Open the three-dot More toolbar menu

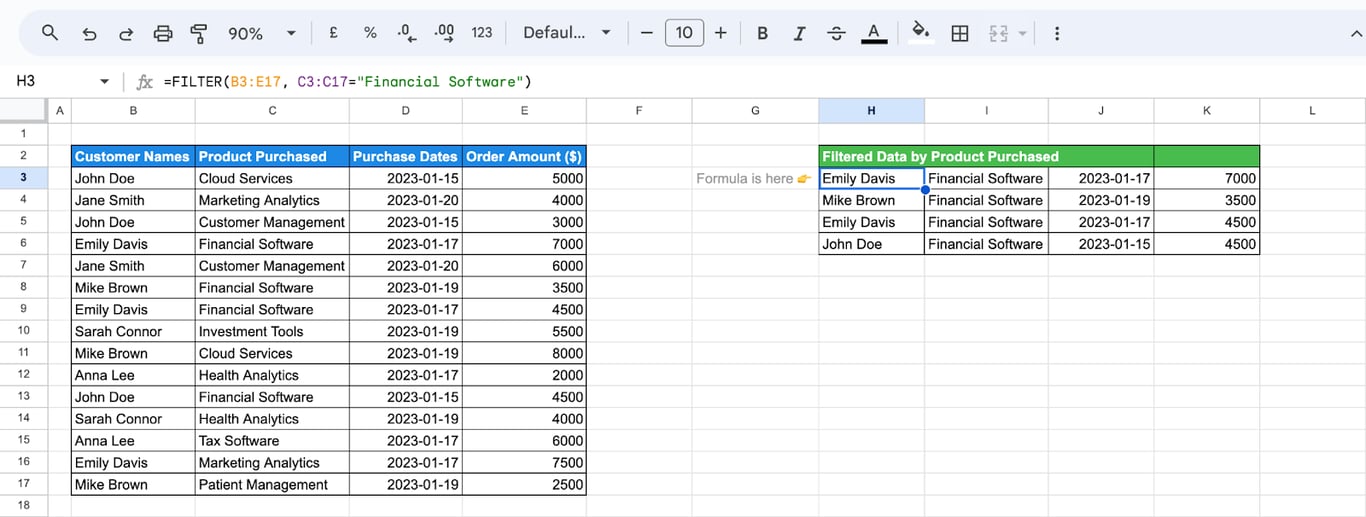[x=1056, y=33]
